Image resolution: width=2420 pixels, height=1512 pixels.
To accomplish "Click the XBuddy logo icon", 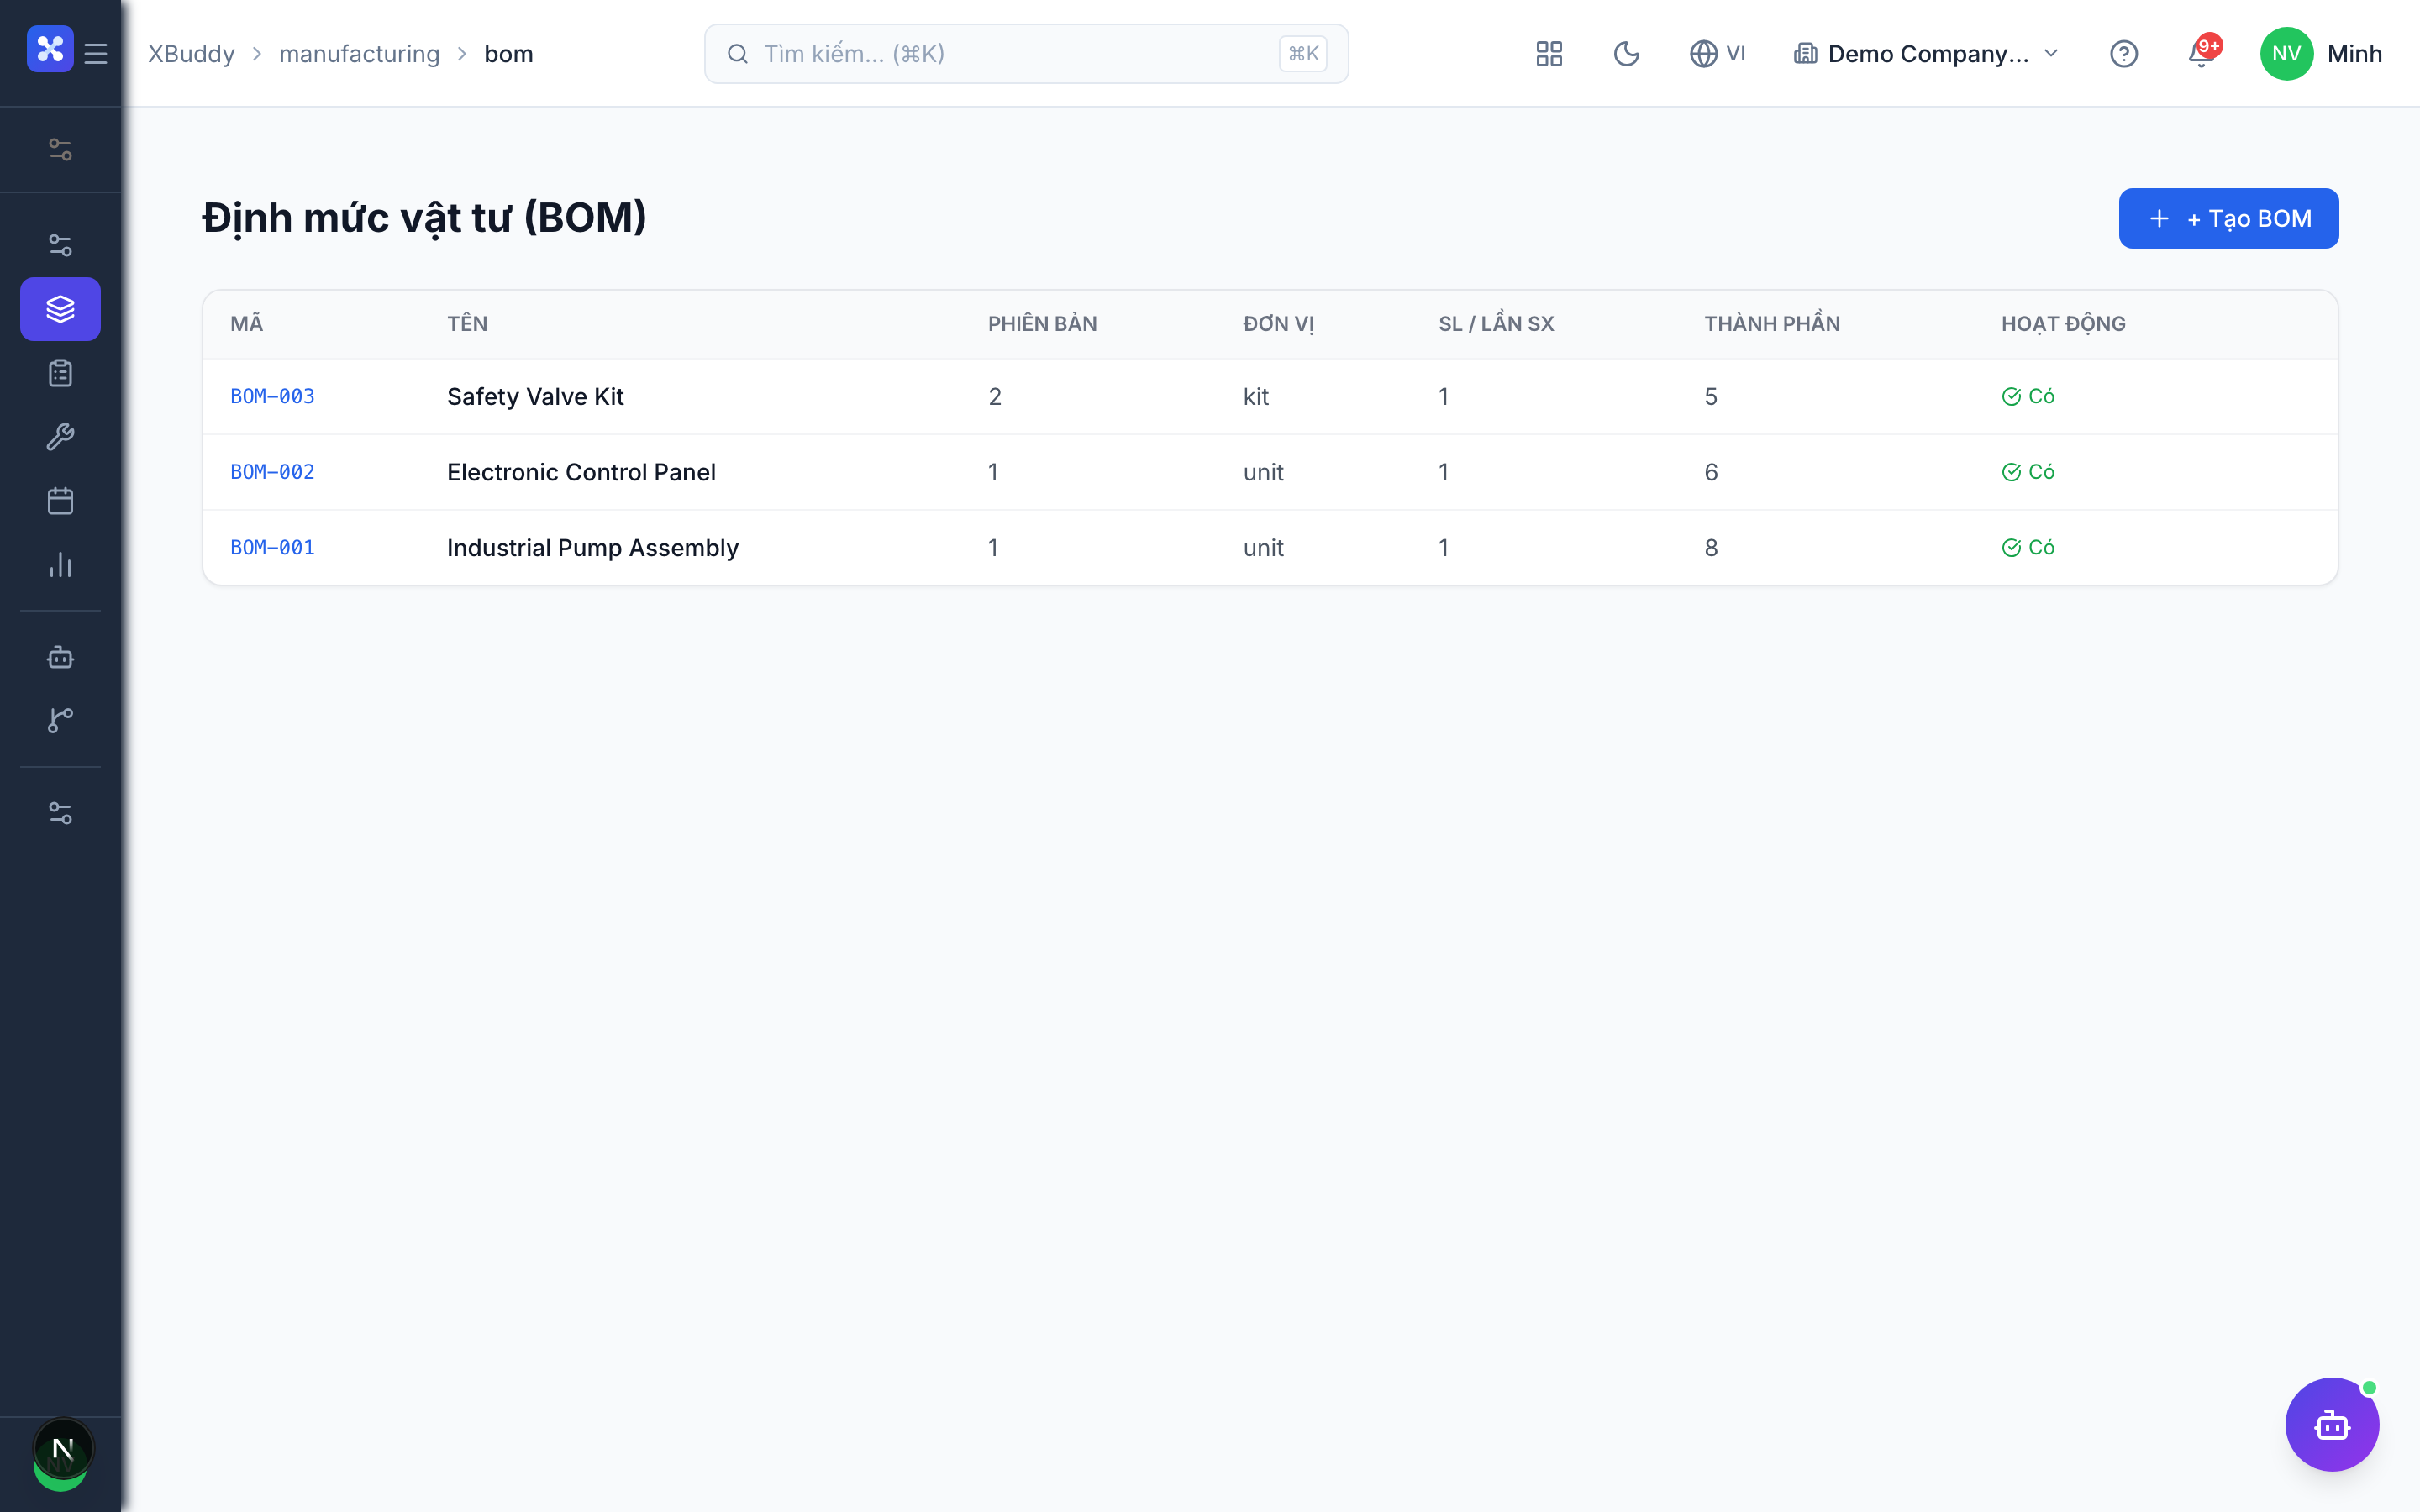I will [50, 49].
